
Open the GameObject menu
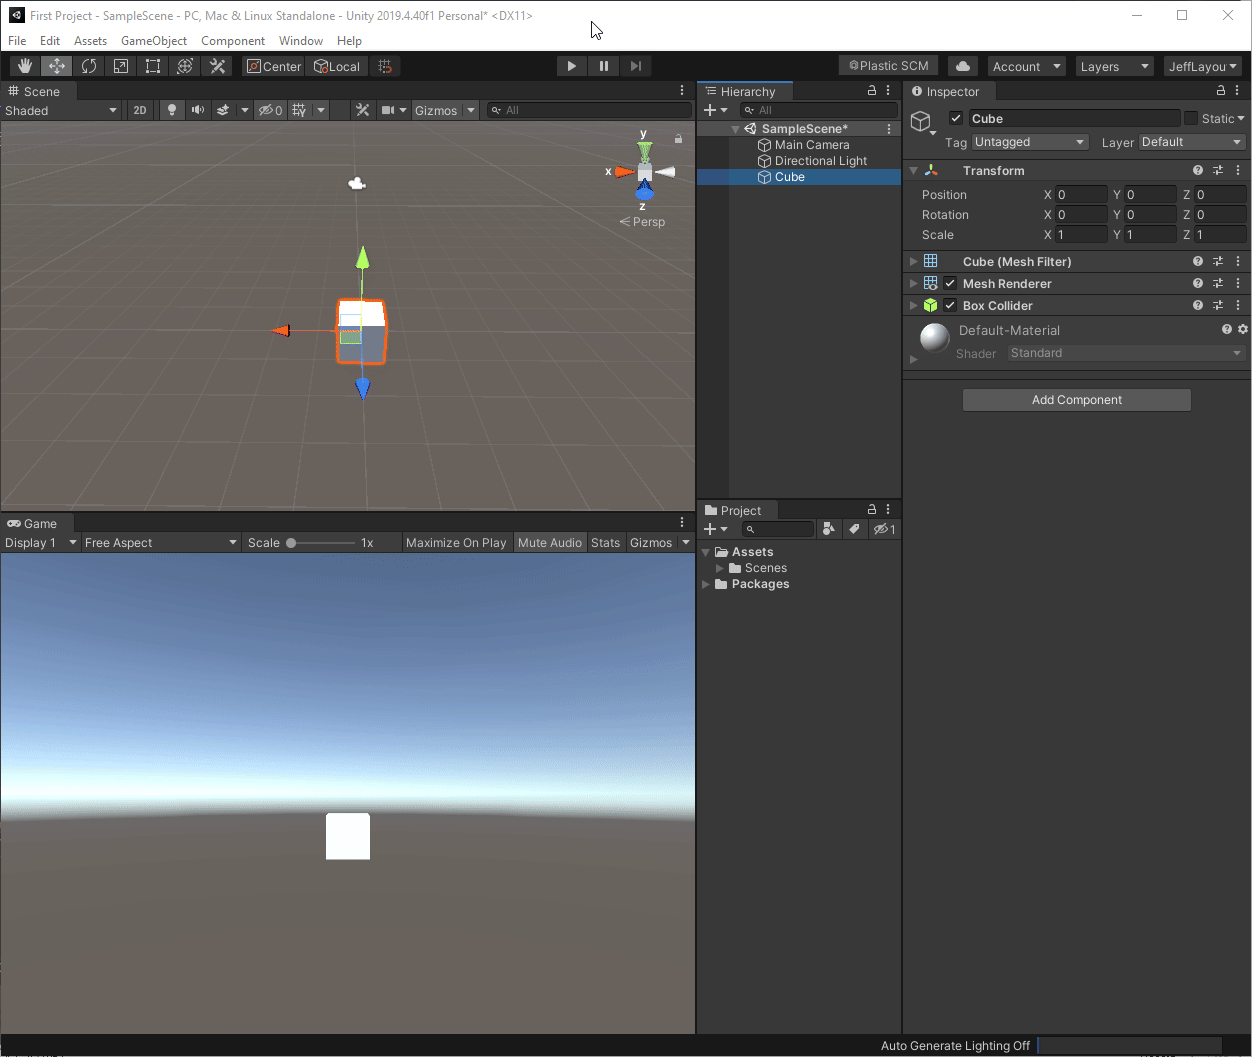pos(154,41)
